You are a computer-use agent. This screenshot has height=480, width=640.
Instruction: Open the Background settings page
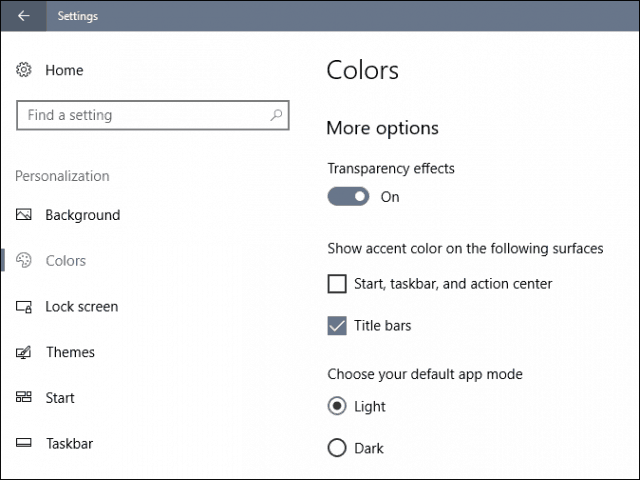[83, 215]
